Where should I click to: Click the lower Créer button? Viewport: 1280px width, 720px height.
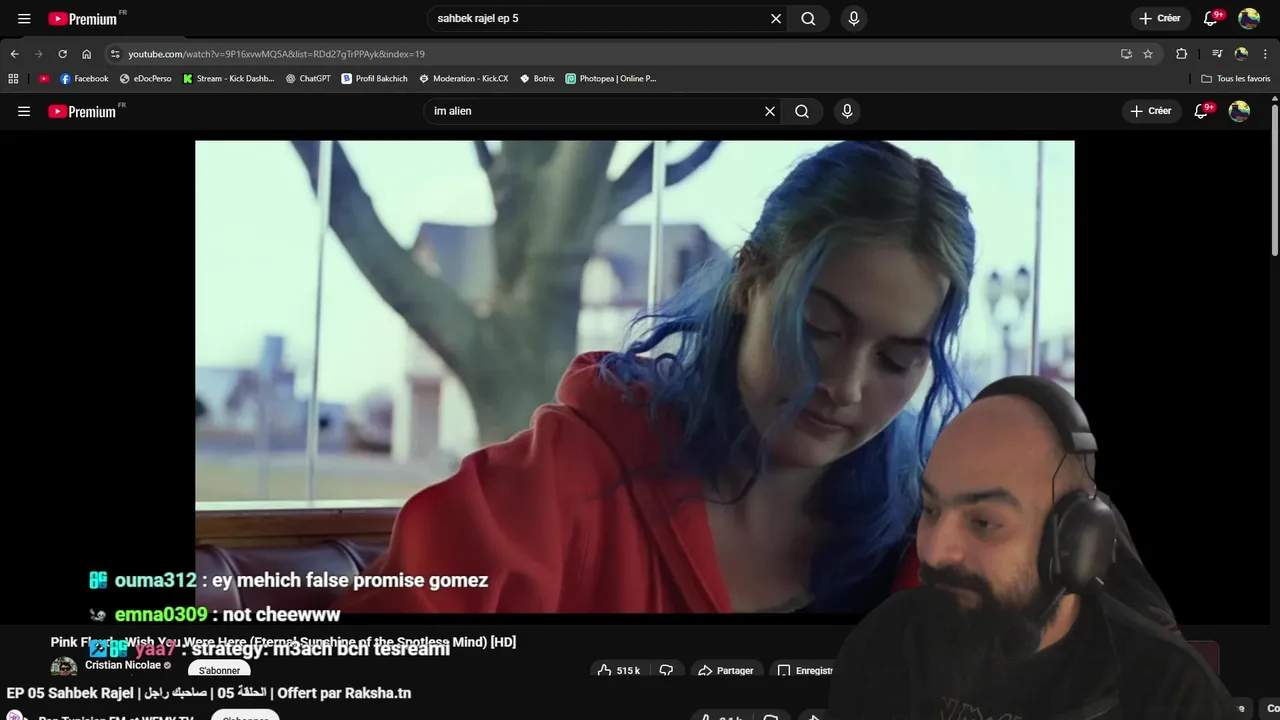pyautogui.click(x=1150, y=111)
